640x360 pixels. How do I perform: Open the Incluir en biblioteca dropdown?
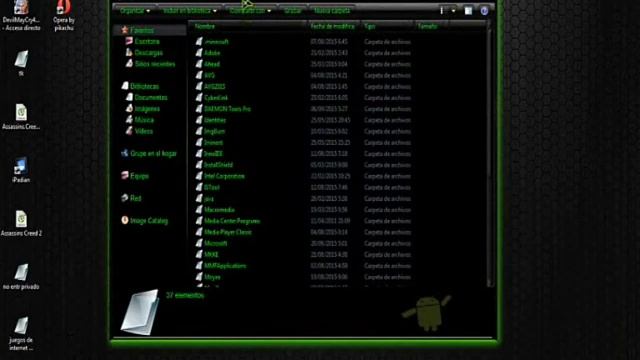point(190,11)
